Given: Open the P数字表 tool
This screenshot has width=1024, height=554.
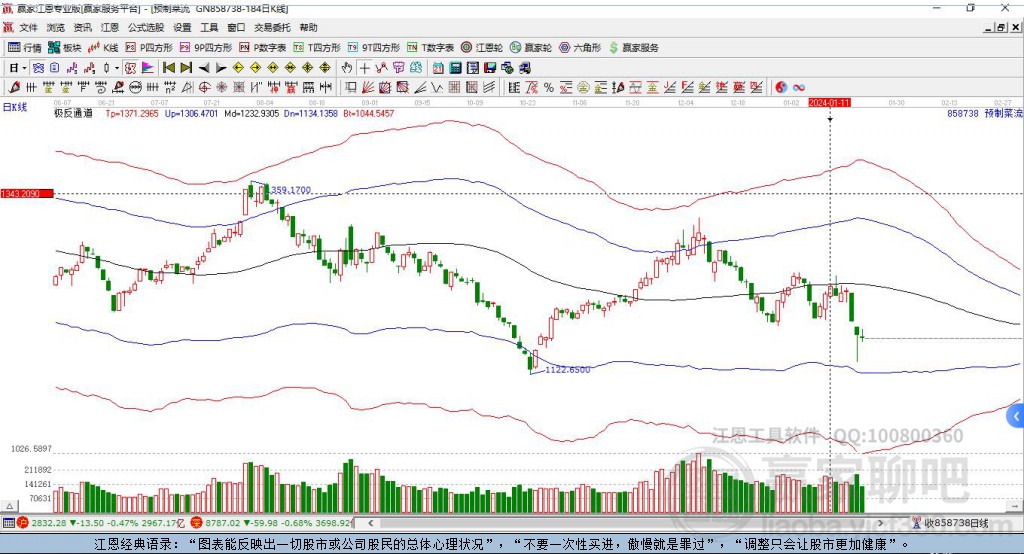Looking at the screenshot, I should [x=263, y=48].
